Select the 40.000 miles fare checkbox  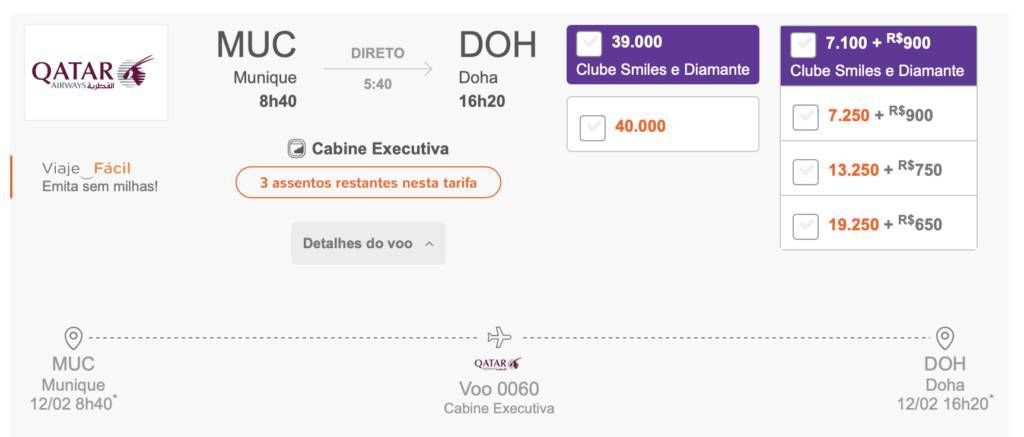point(592,127)
